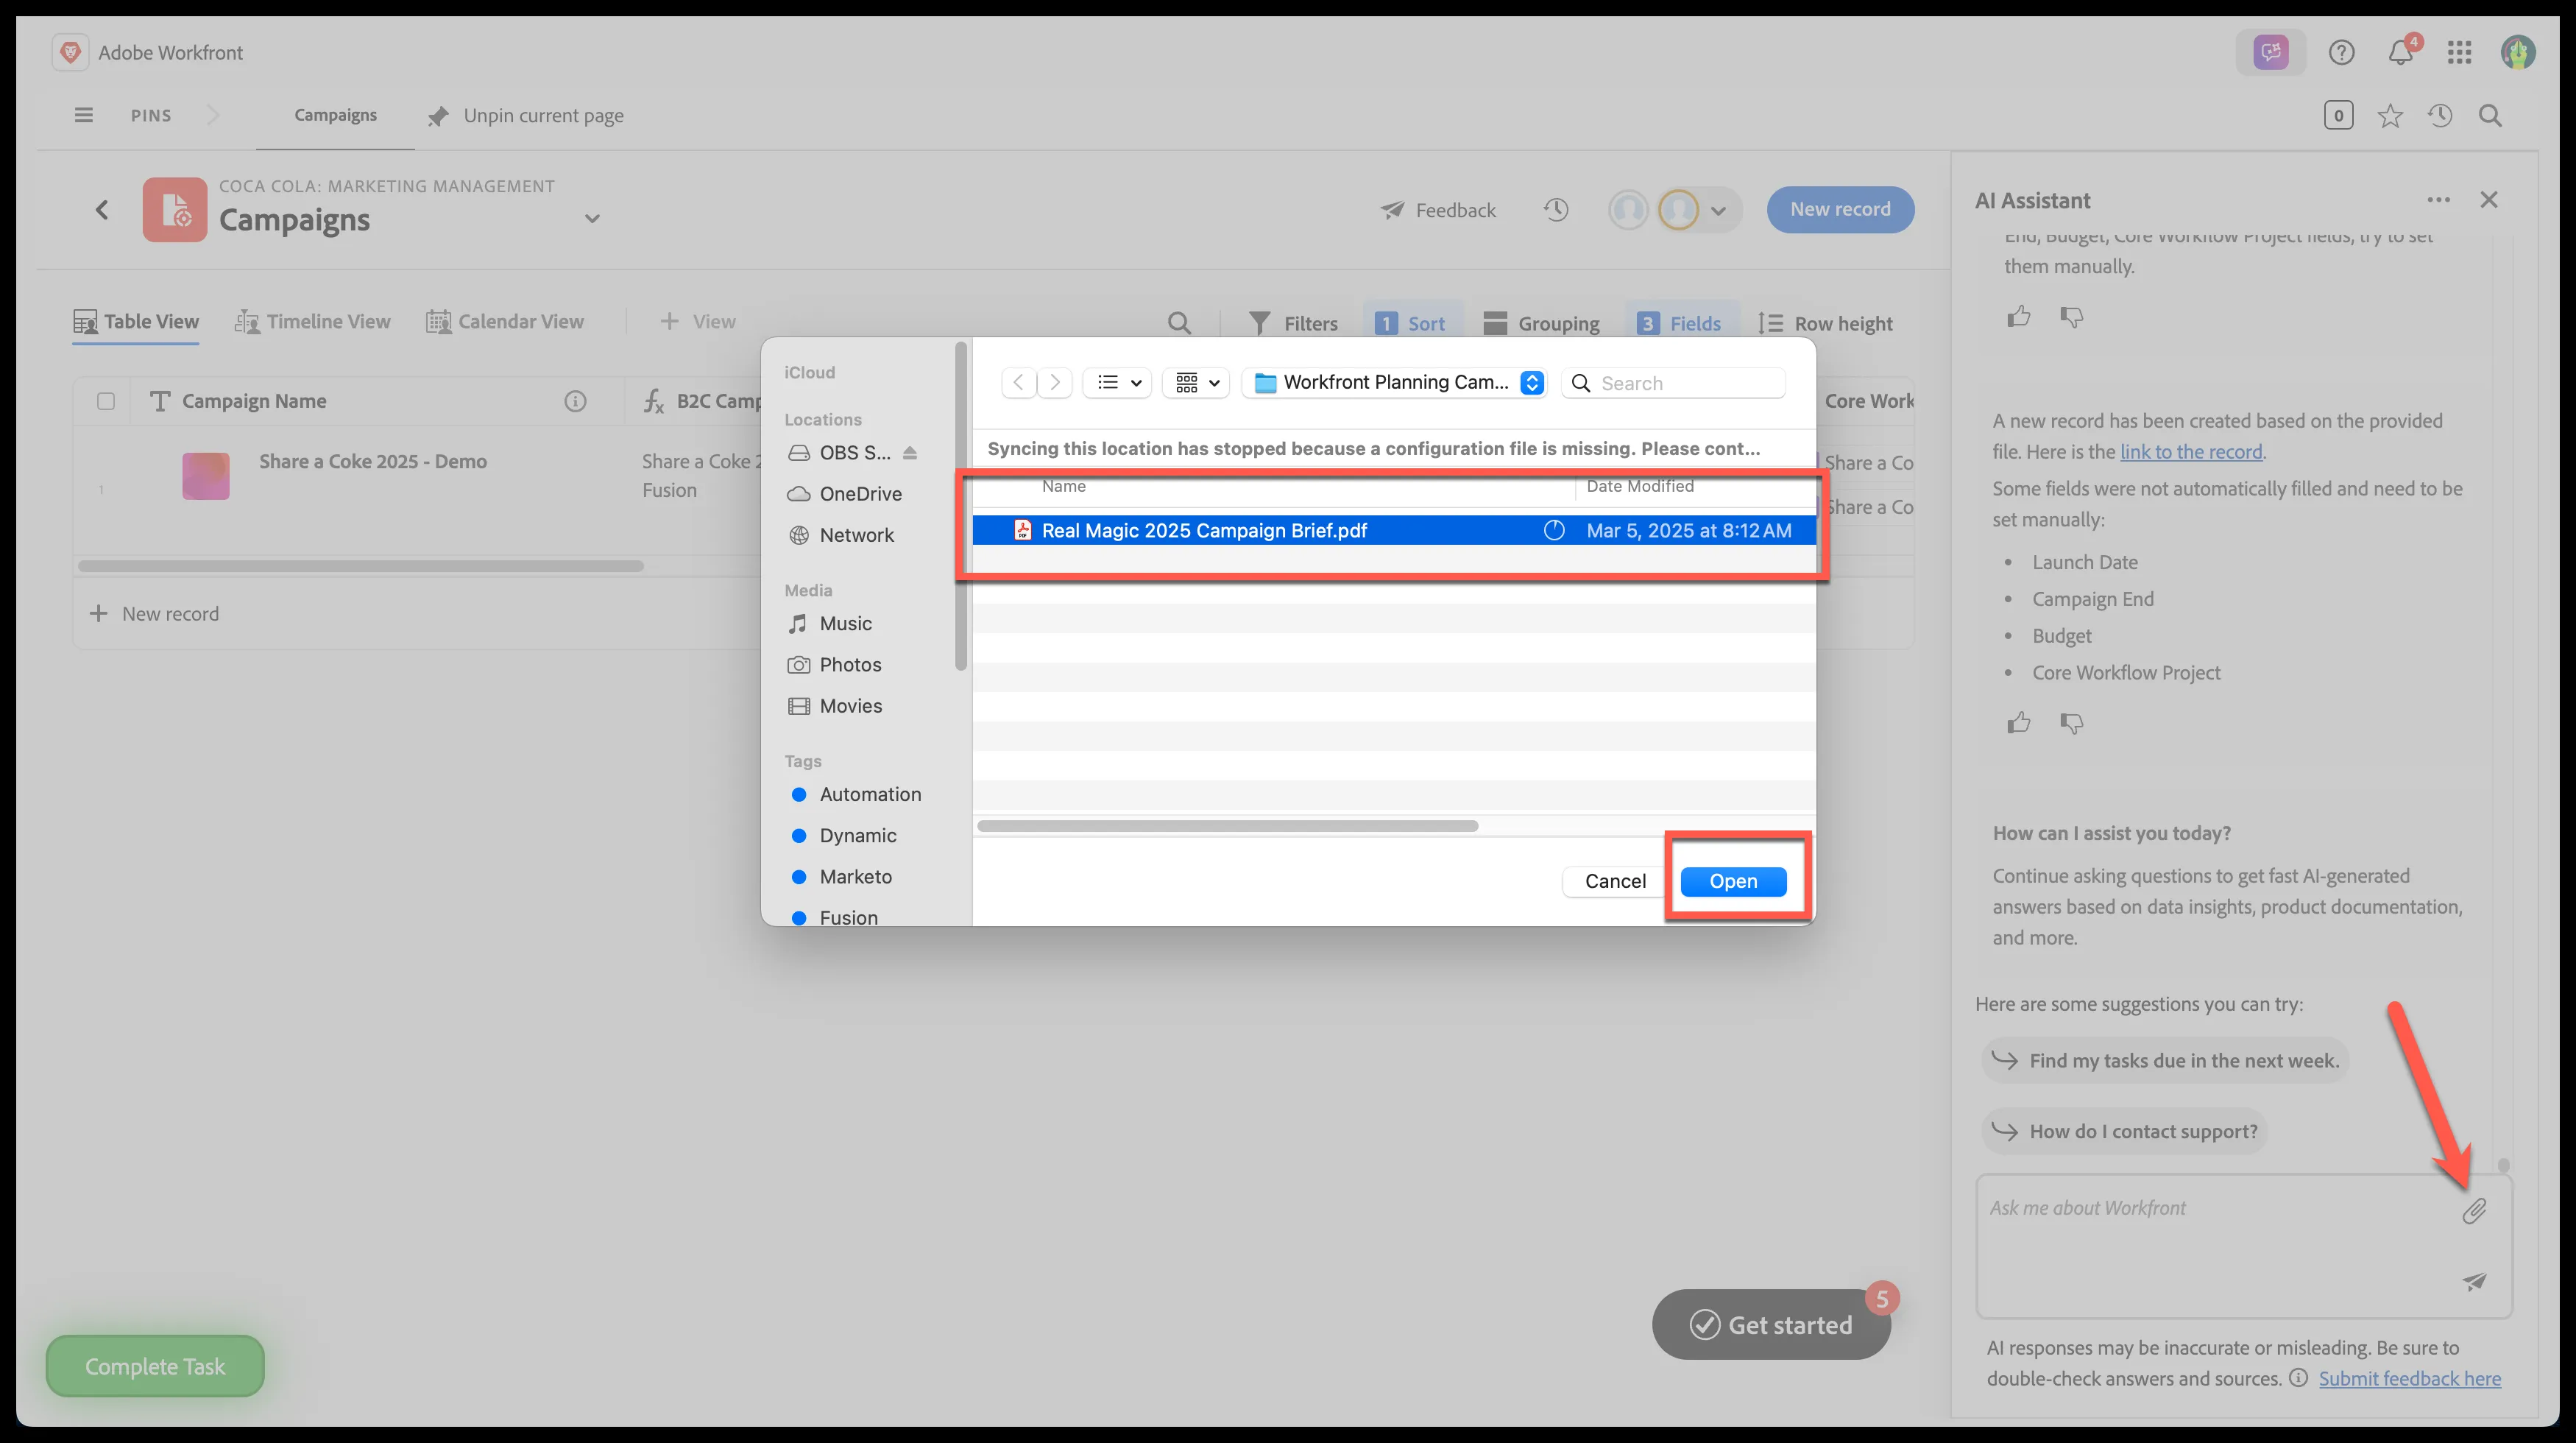
Task: Open the main hamburger menu
Action: (84, 115)
